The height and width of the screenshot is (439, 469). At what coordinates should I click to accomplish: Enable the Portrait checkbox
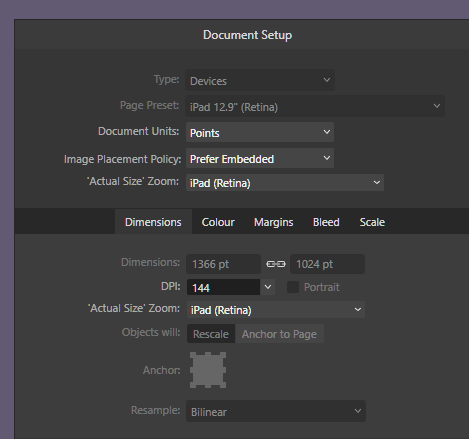[293, 287]
